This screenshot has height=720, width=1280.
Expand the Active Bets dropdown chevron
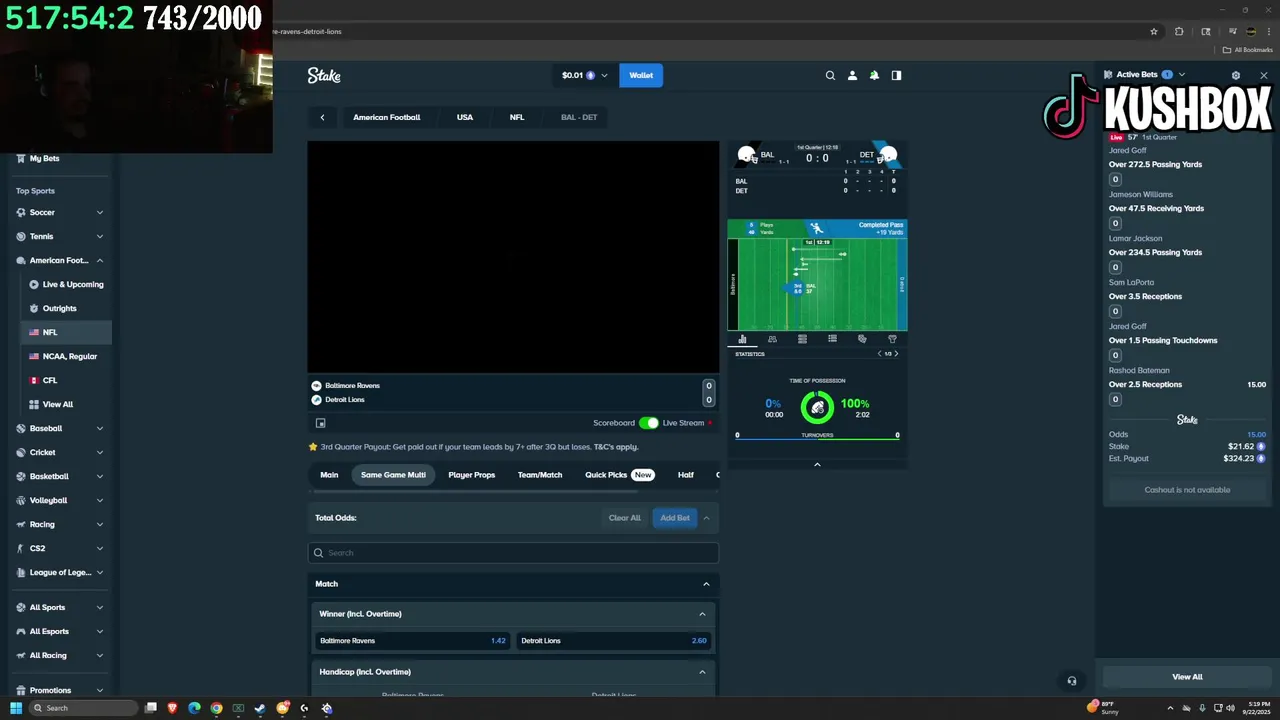point(1182,75)
